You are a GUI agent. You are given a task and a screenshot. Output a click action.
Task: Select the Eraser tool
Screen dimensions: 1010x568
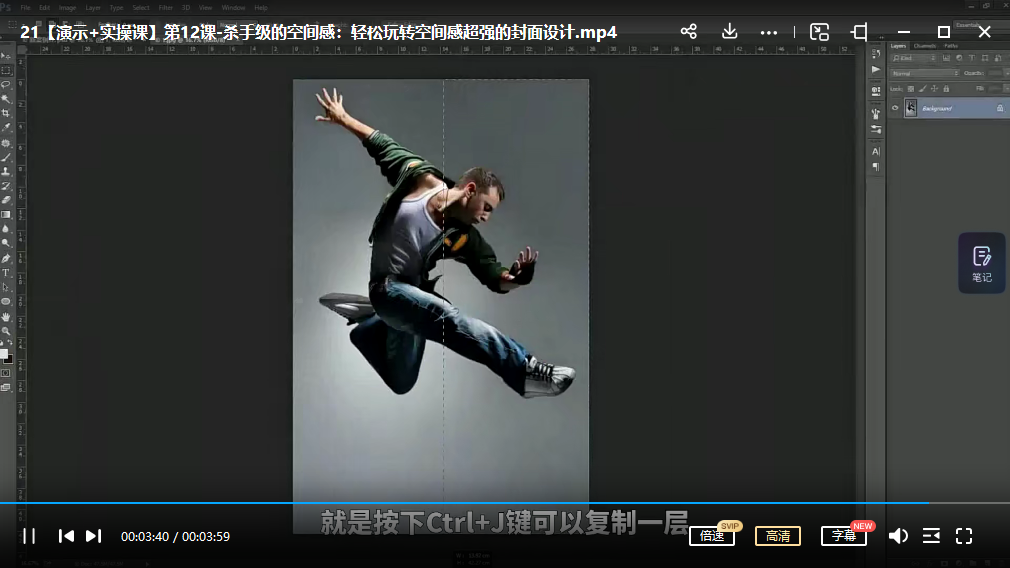(x=6, y=200)
